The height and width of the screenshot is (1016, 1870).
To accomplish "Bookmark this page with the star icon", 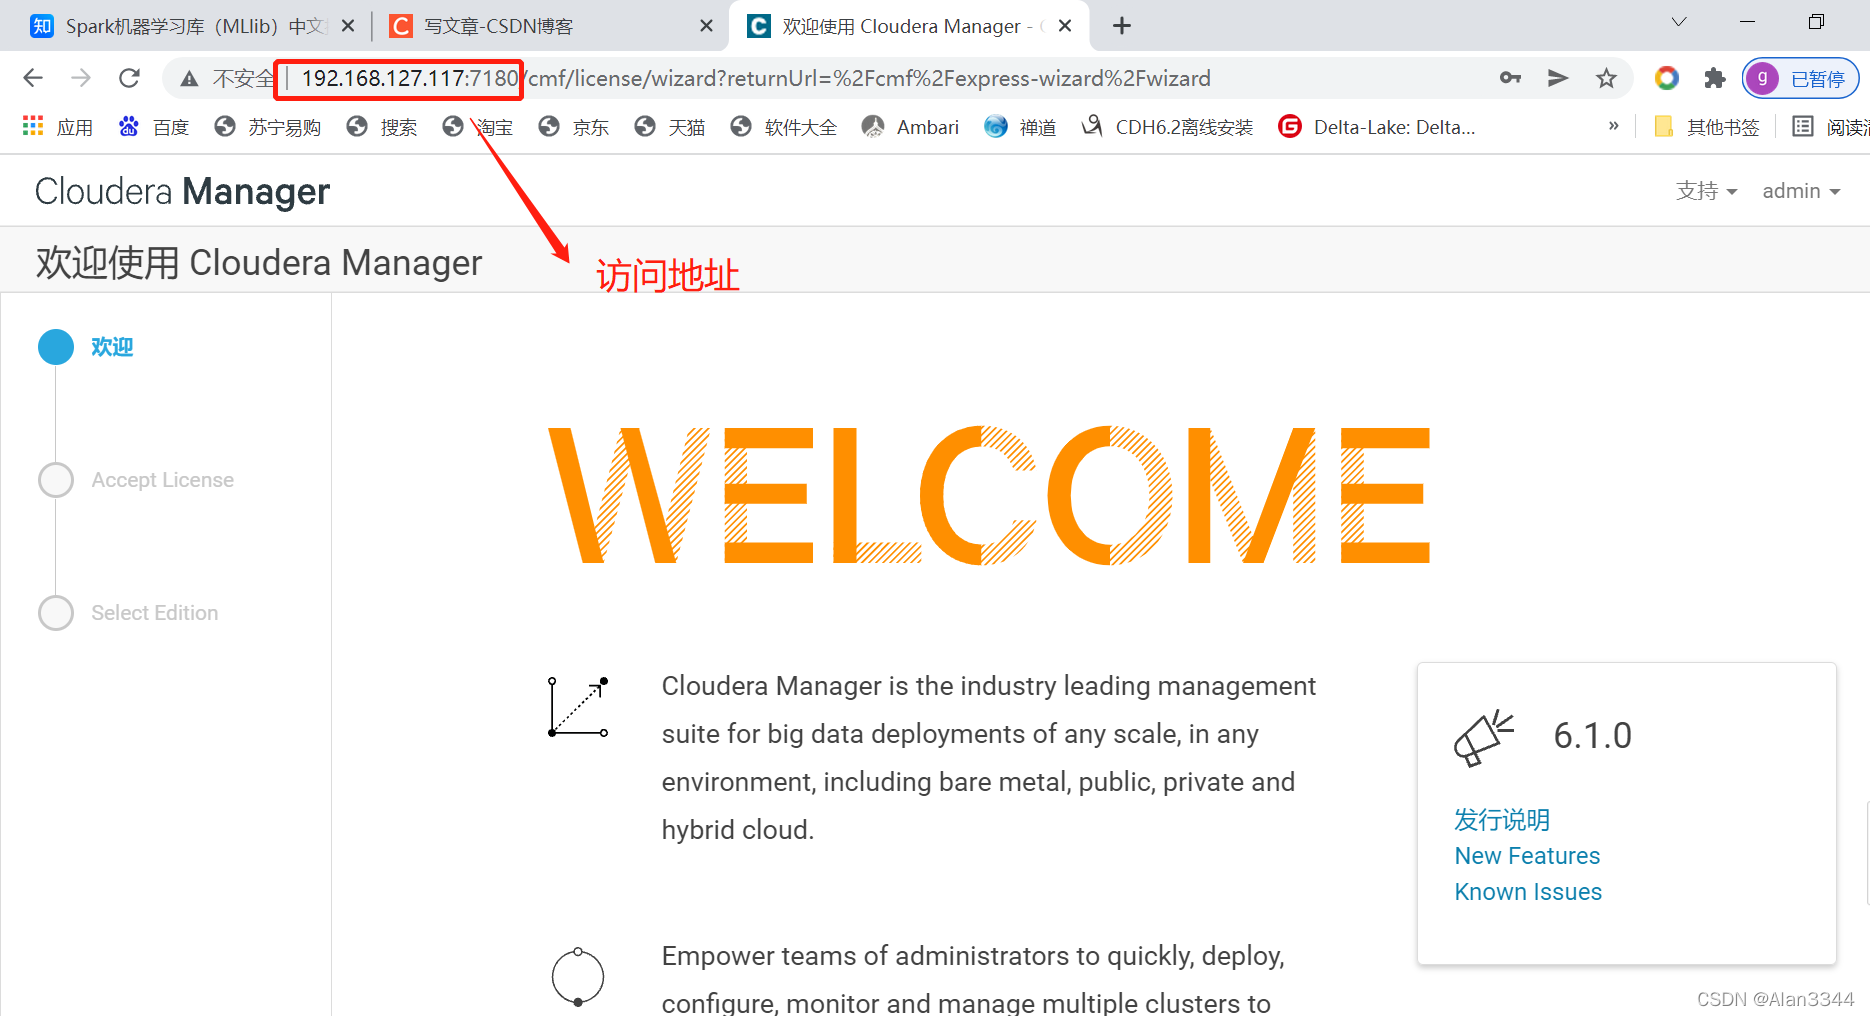I will (1606, 78).
